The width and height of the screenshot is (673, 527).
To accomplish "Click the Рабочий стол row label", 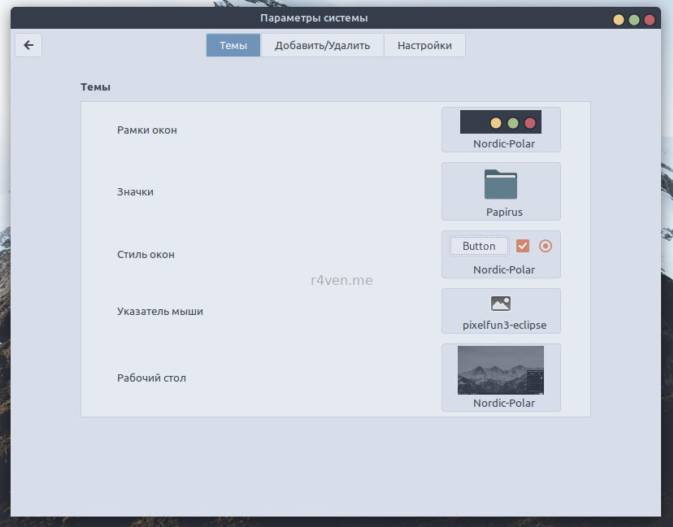I will click(x=151, y=378).
